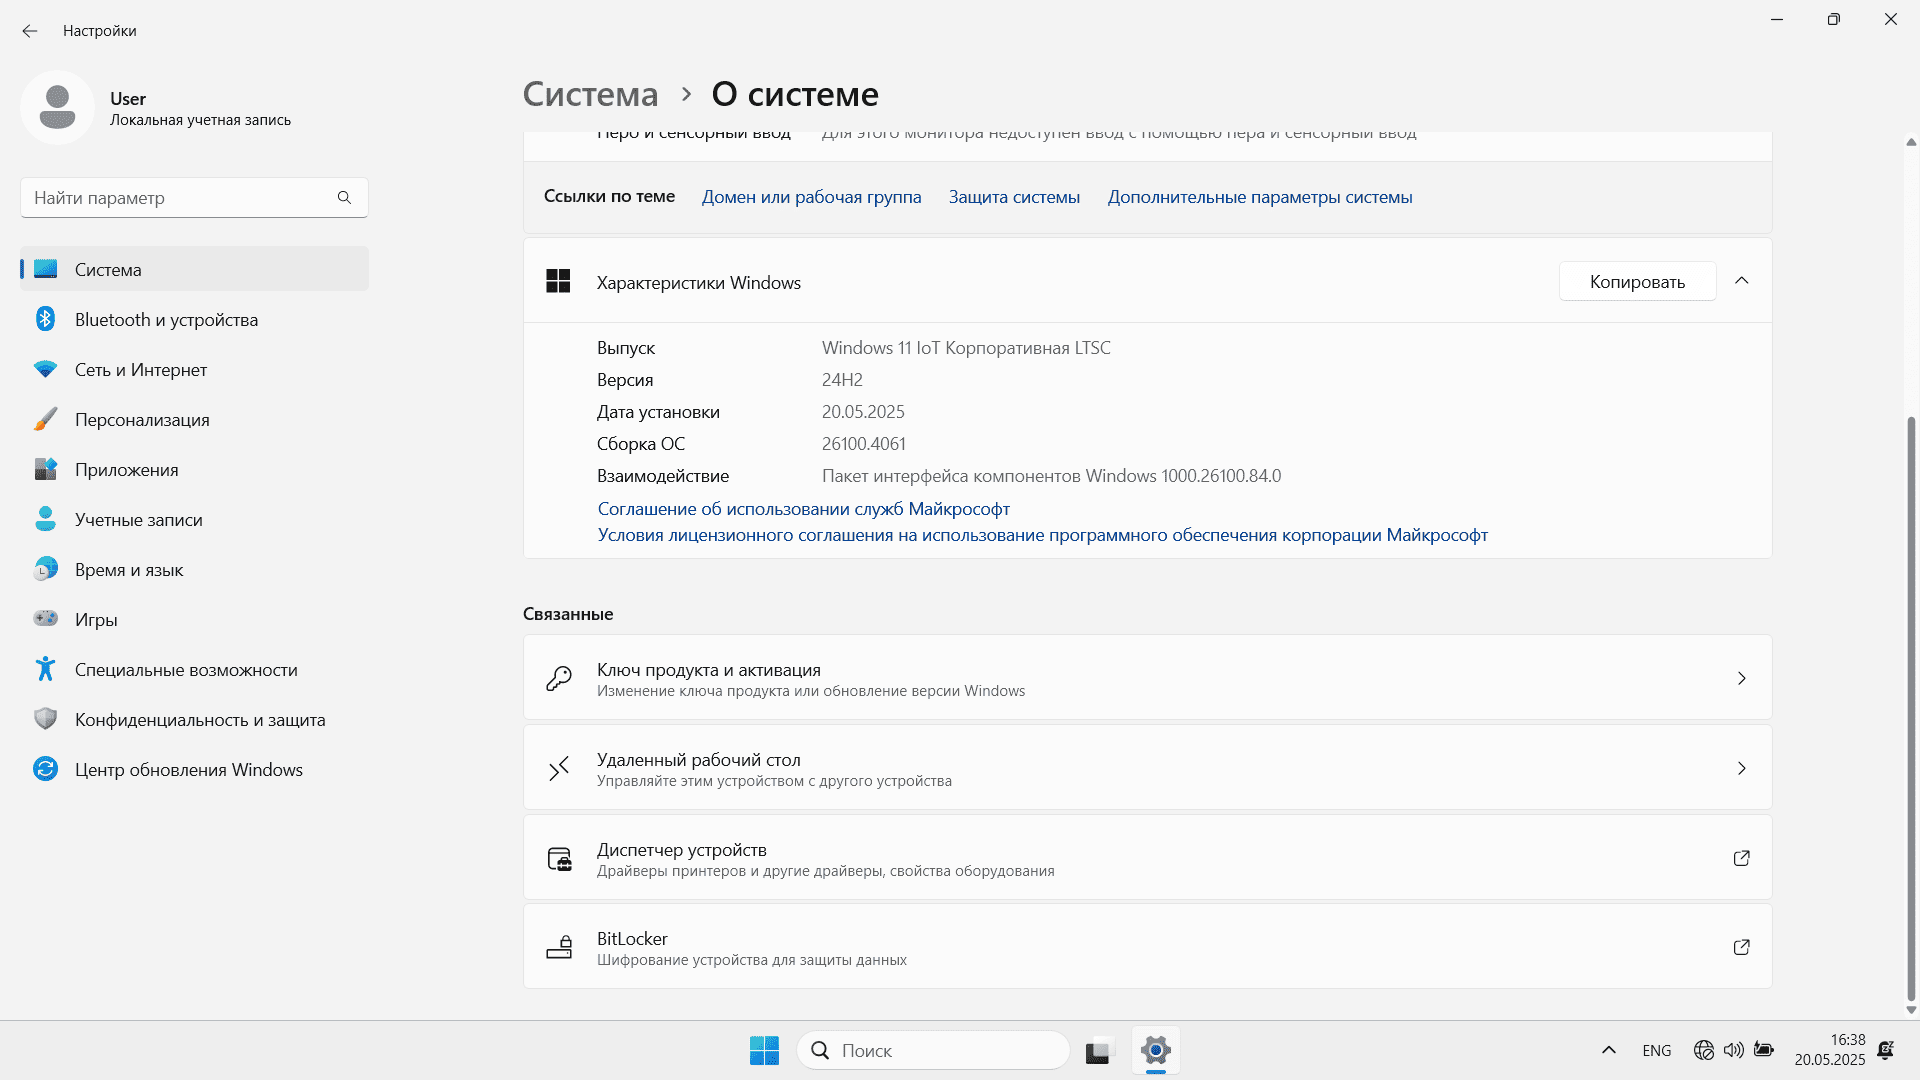Click the Пакет интерфейса компонентов Windows value
Image resolution: width=1920 pixels, height=1080 pixels.
[1051, 476]
